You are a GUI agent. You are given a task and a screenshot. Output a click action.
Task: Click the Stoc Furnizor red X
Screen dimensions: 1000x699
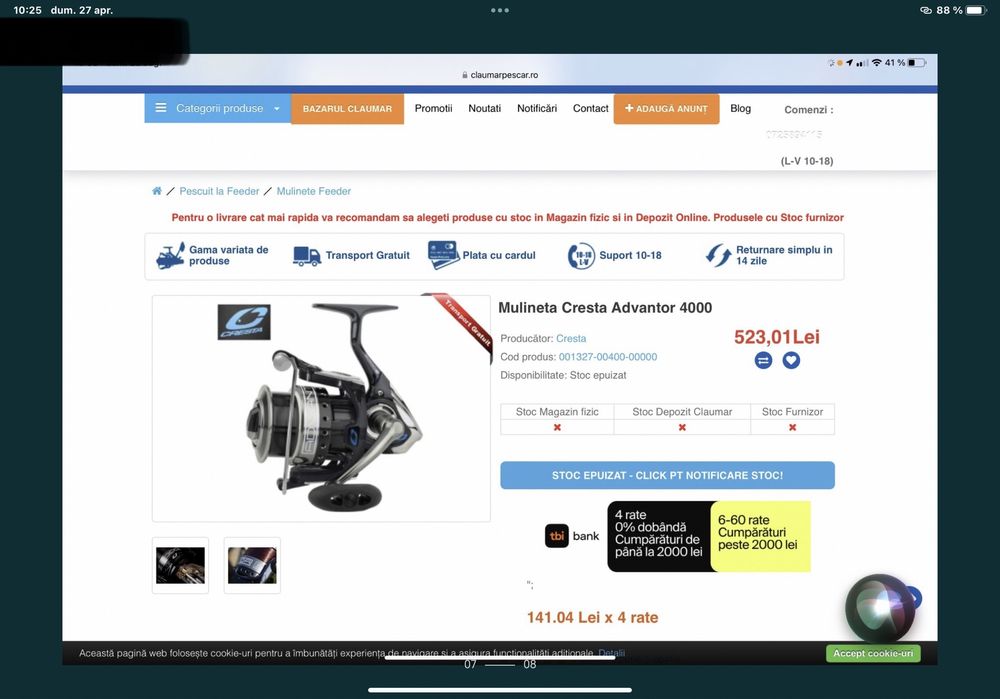click(793, 427)
